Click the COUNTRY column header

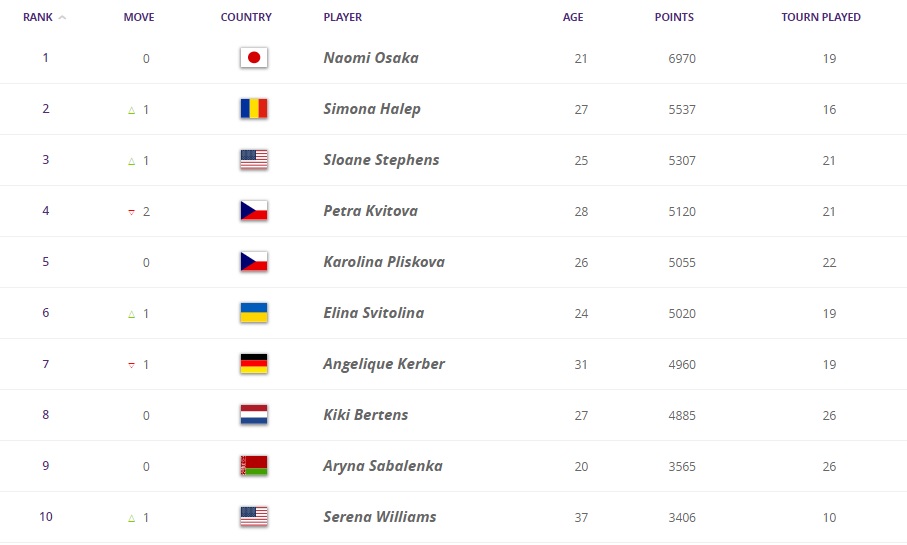click(246, 17)
